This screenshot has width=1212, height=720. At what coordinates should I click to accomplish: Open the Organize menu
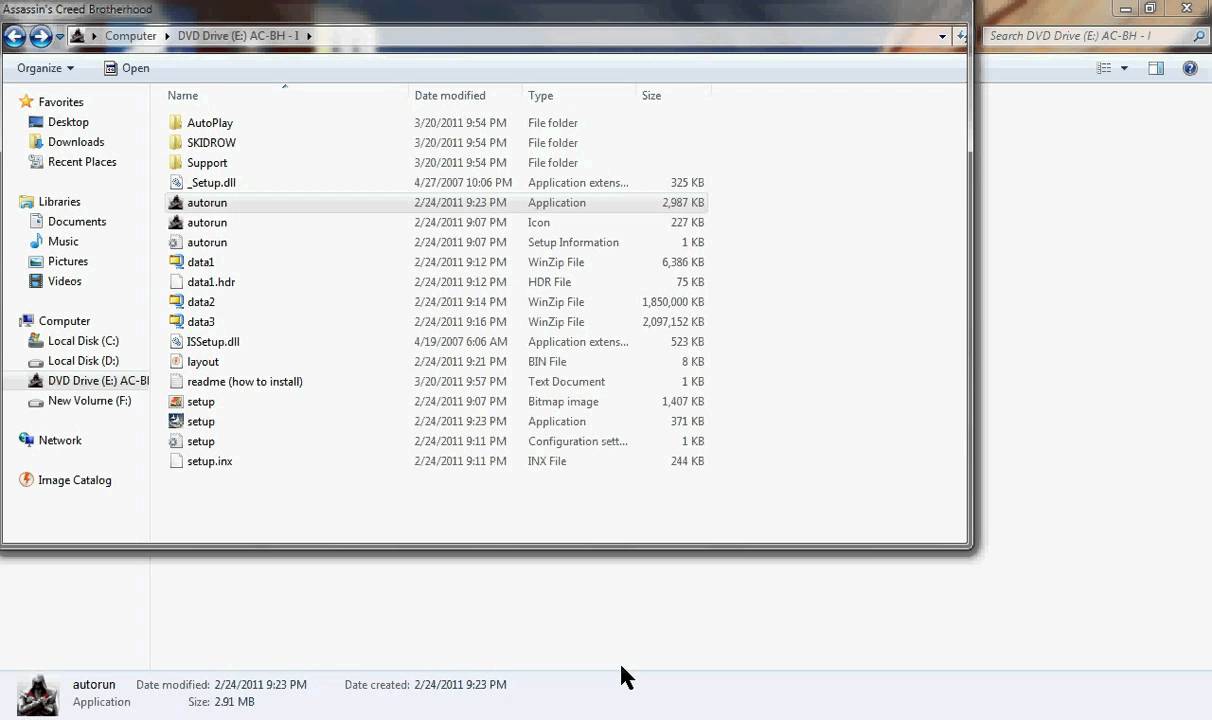pyautogui.click(x=45, y=68)
